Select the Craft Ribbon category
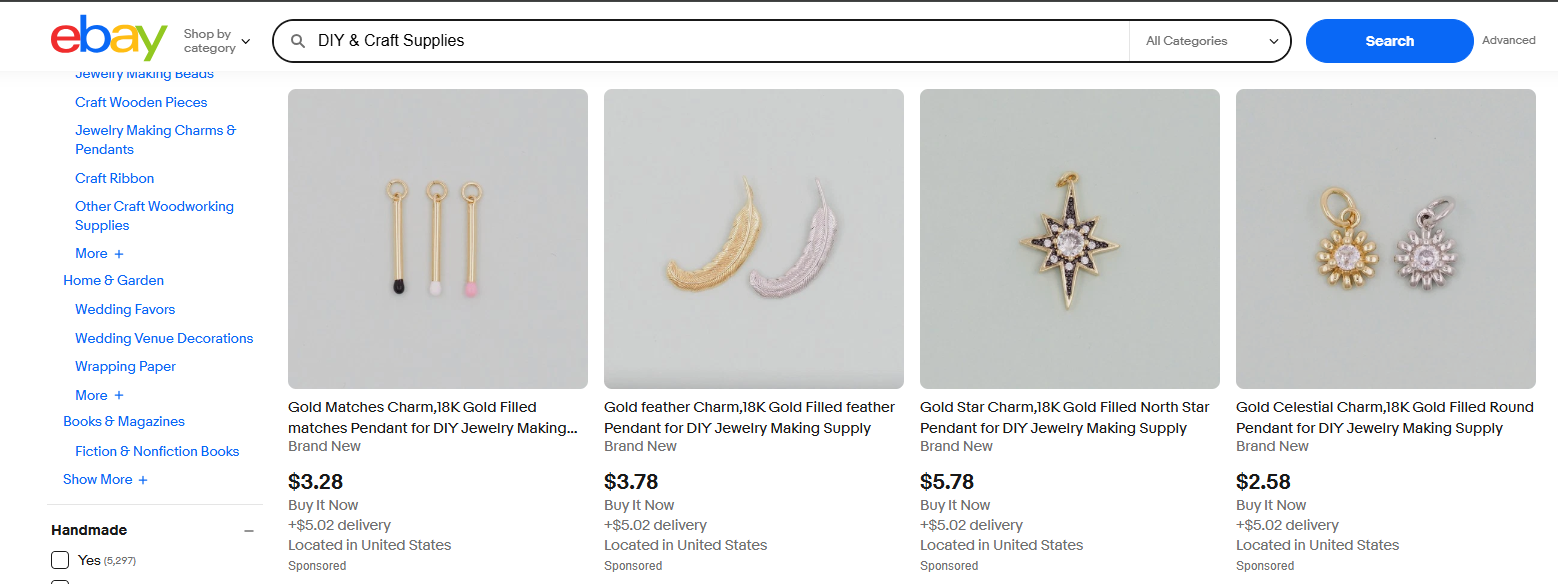Viewport: 1558px width, 584px height. pyautogui.click(x=114, y=178)
